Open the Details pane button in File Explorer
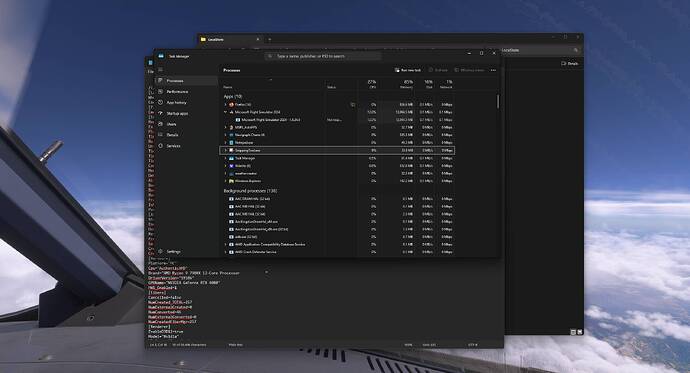This screenshot has height=373, width=690. coord(569,63)
